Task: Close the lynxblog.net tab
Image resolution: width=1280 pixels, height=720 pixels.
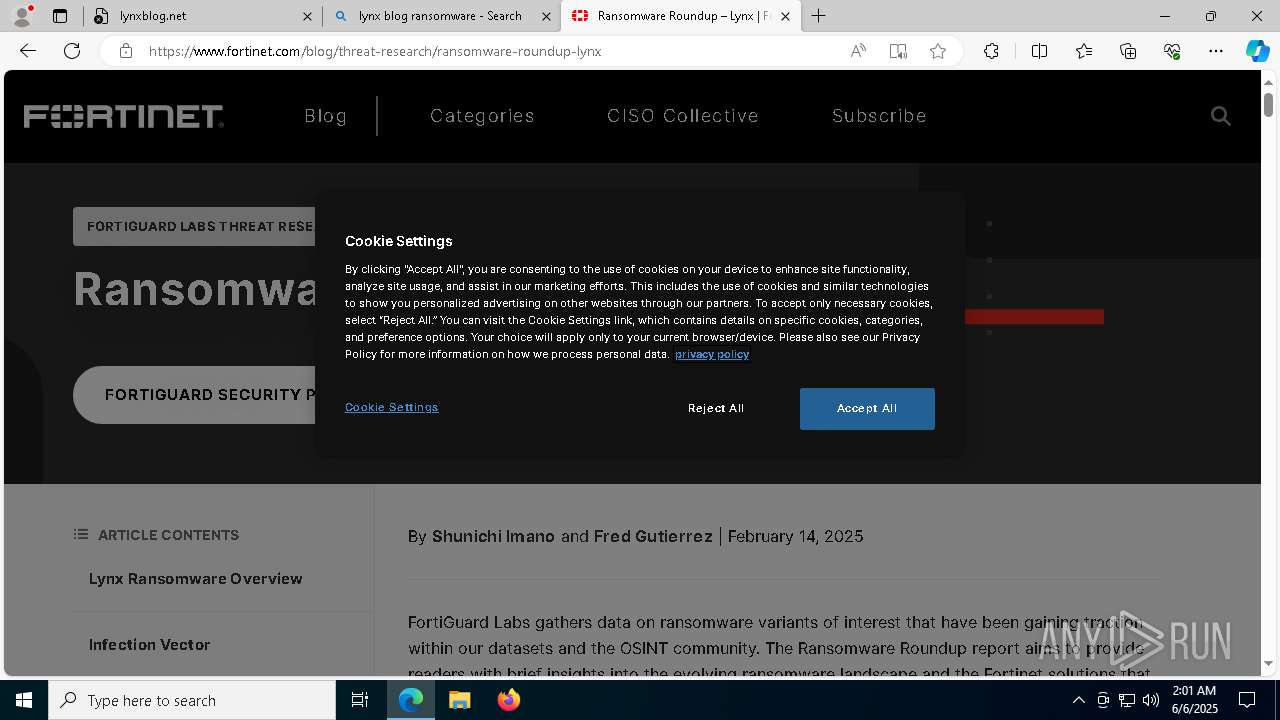Action: point(307,16)
